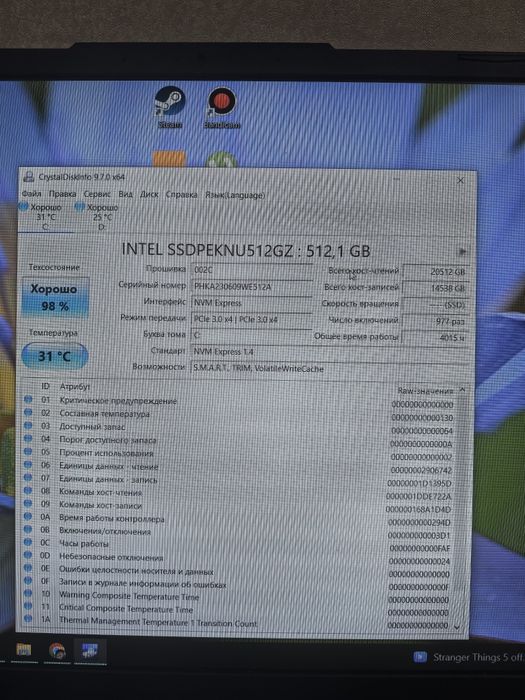Click status dot for Critical Composite Temperature row
Viewport: 525px width, 700px height.
(x=28, y=606)
